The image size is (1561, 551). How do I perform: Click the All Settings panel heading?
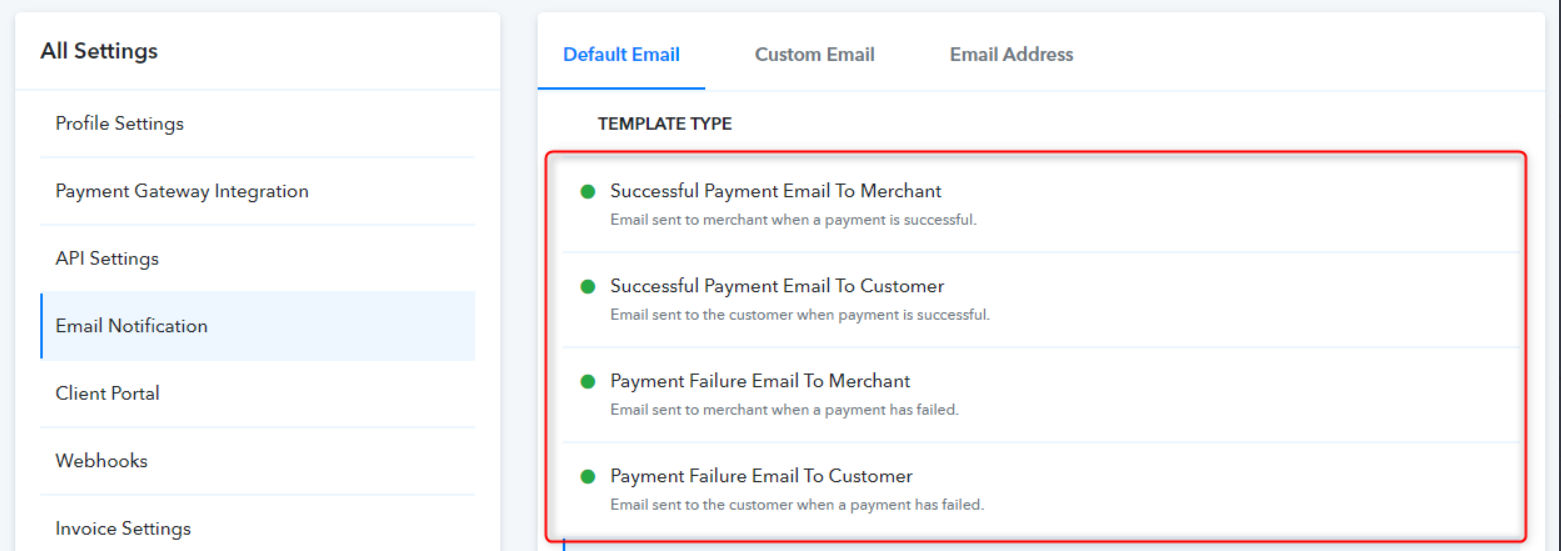coord(99,51)
